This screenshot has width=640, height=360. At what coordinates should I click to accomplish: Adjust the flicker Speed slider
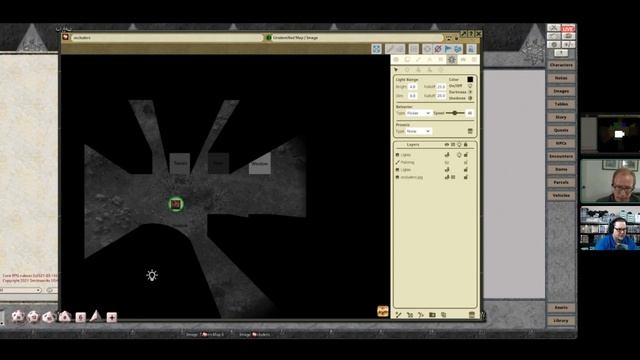coord(454,113)
